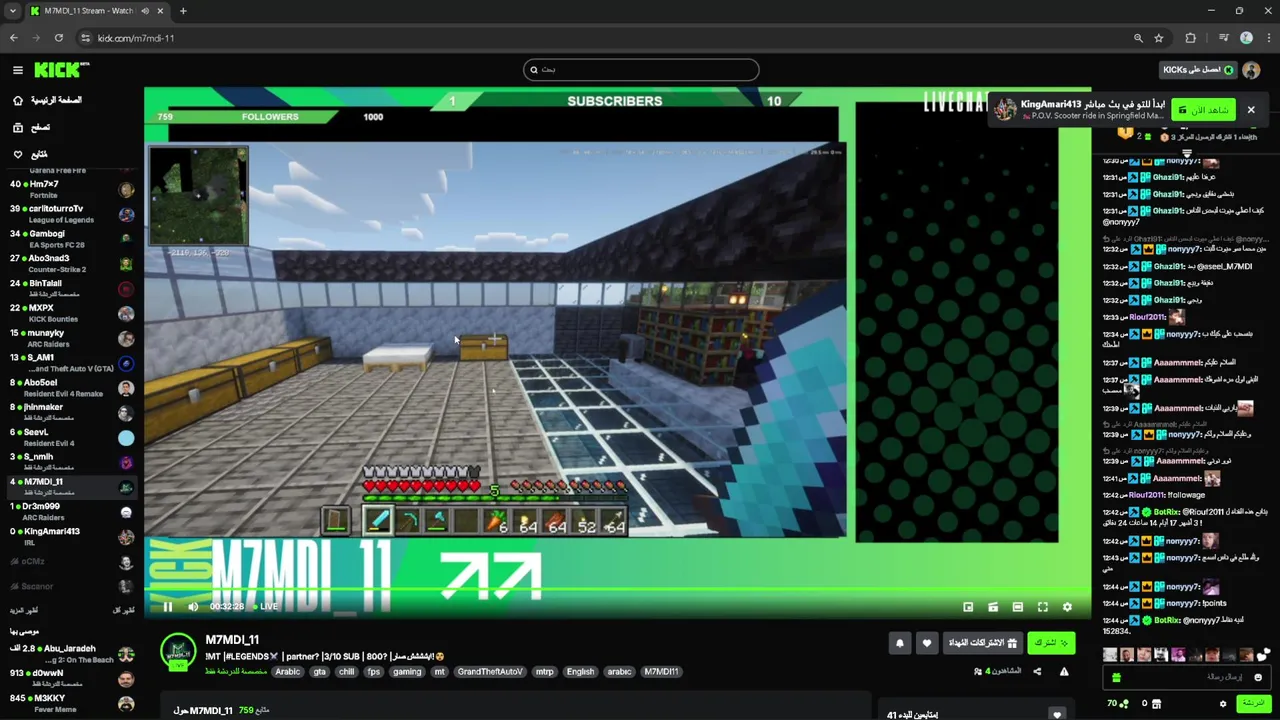
Task: Open KingAmari413 IRL channel in sidebar
Action: (70, 537)
